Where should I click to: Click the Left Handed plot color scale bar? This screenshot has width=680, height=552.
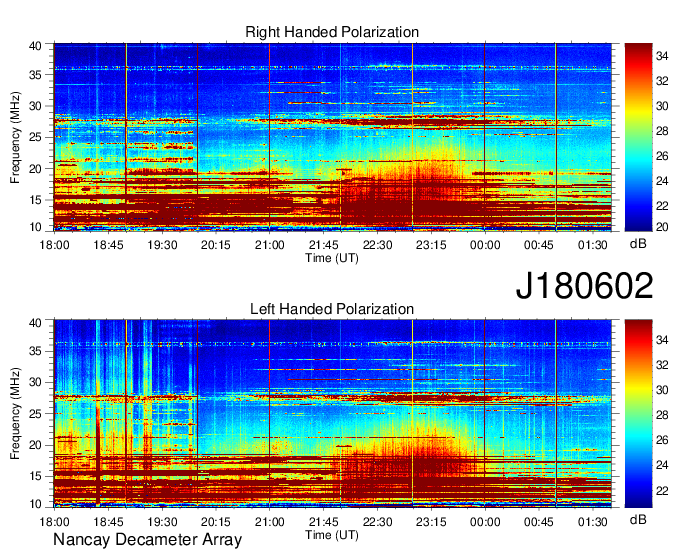click(638, 413)
